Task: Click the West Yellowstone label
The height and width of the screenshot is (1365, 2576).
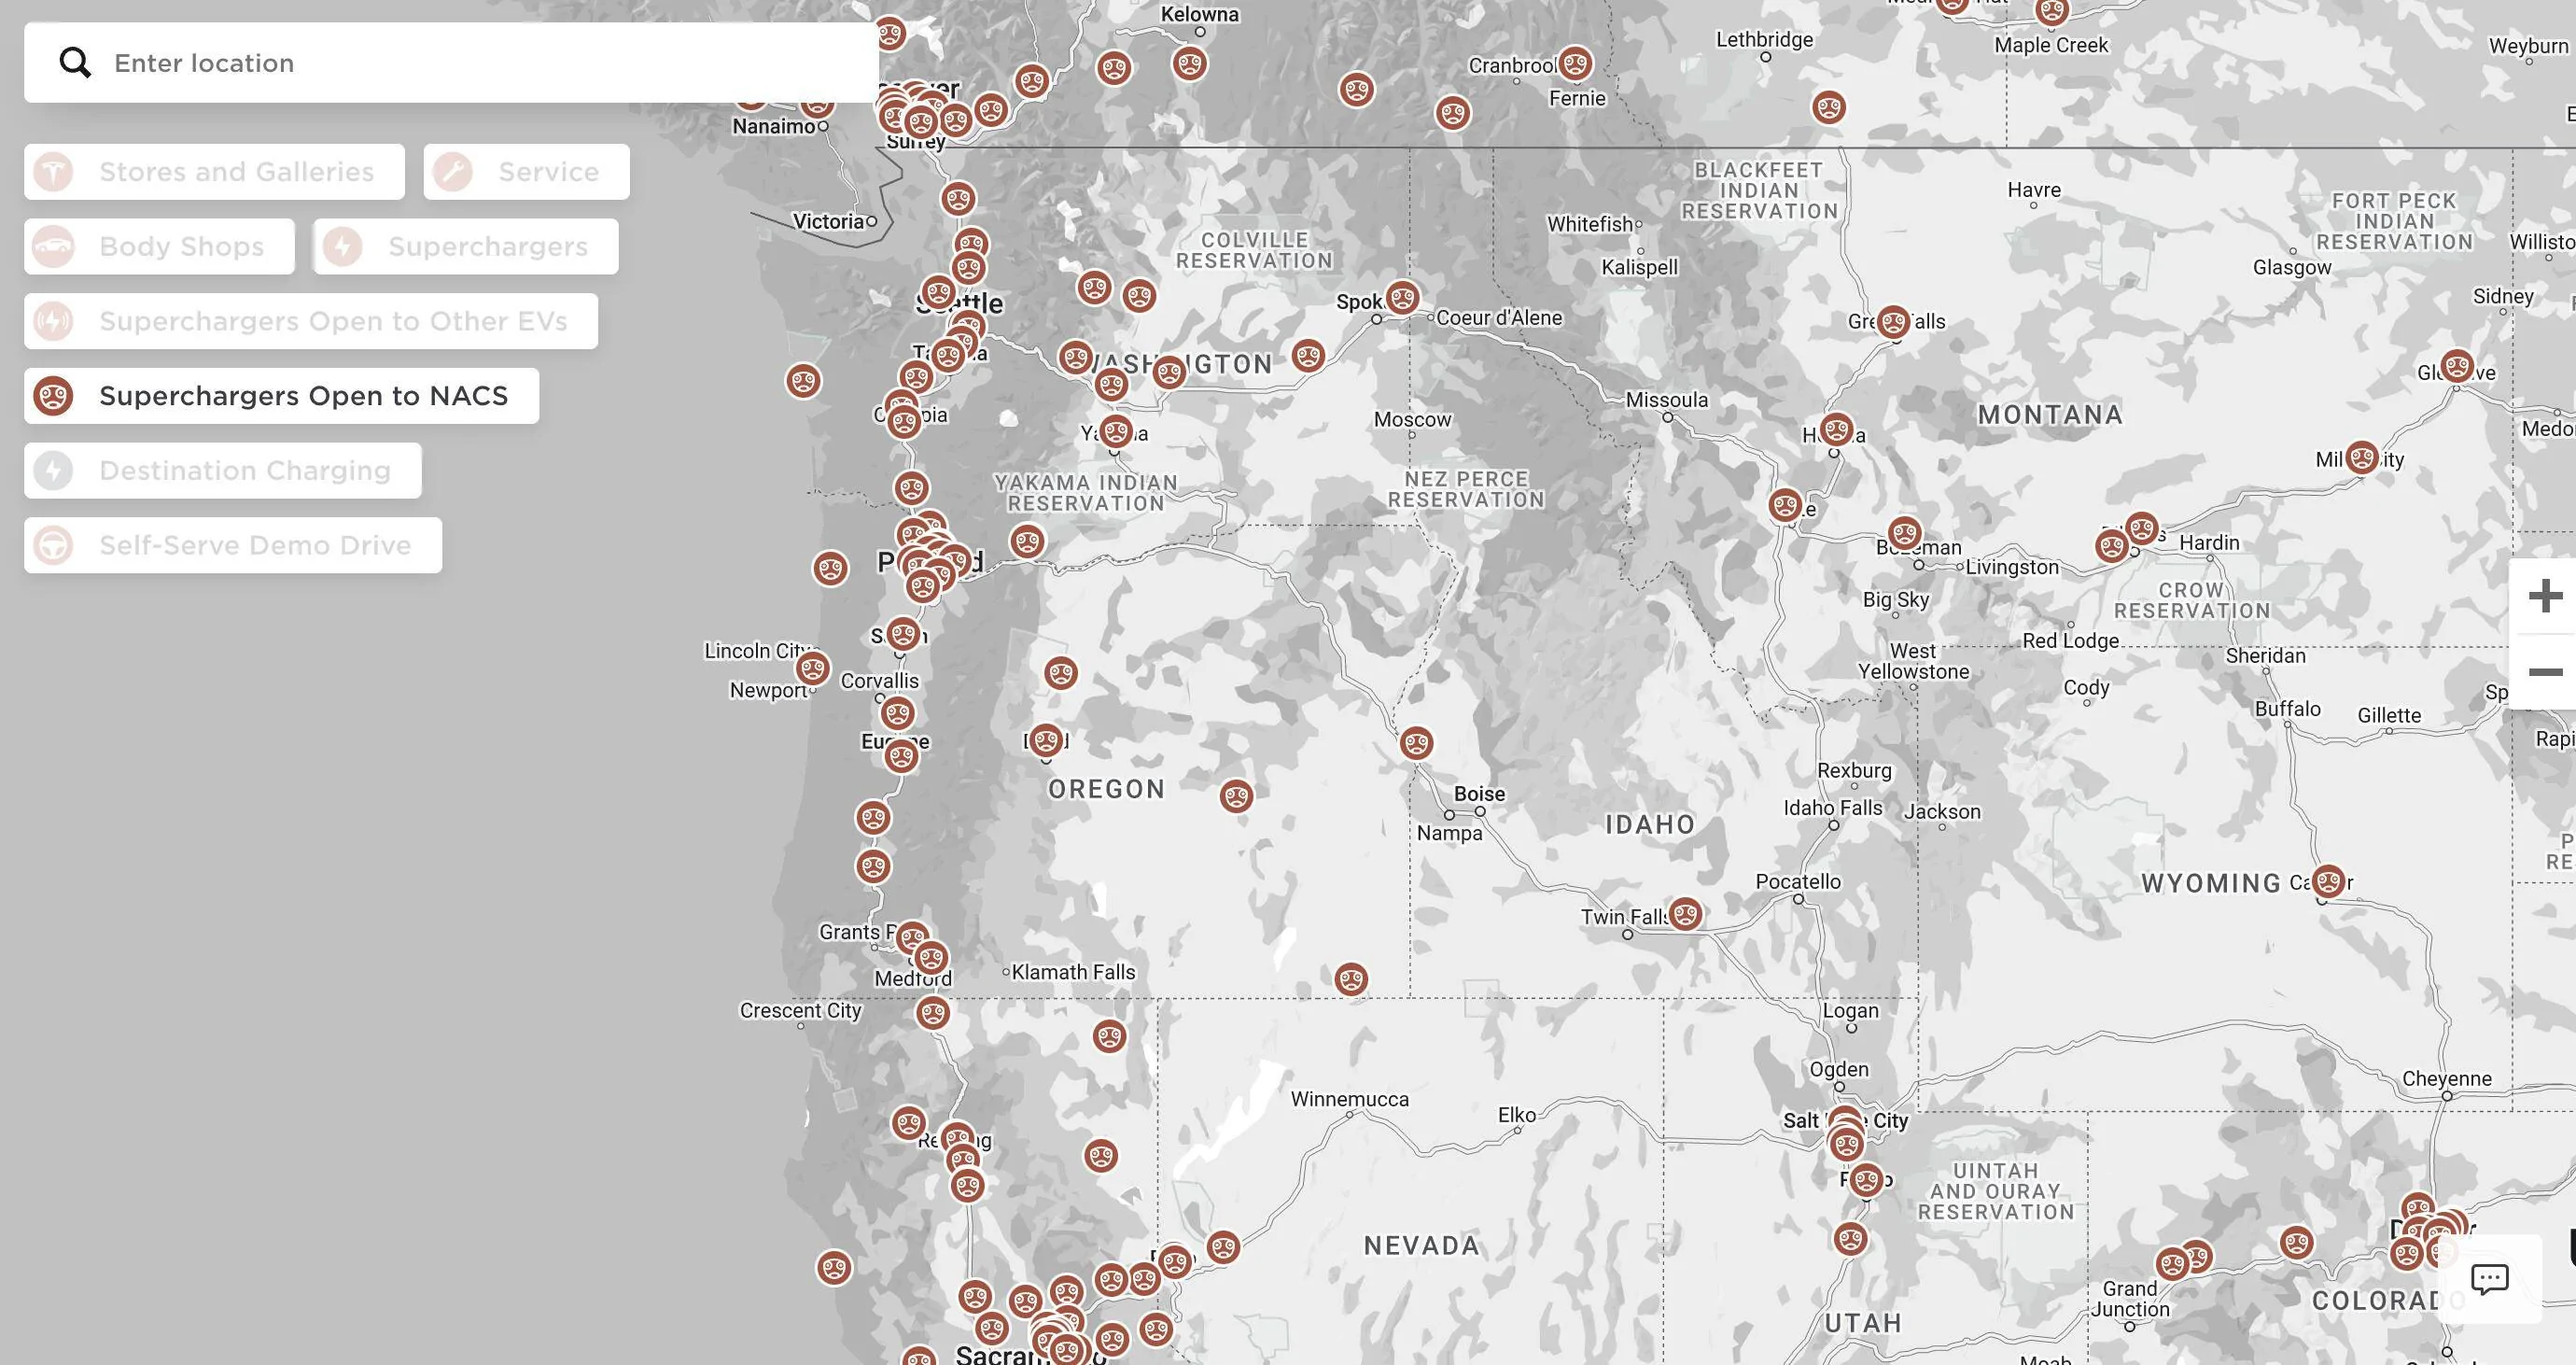Action: coord(1913,661)
